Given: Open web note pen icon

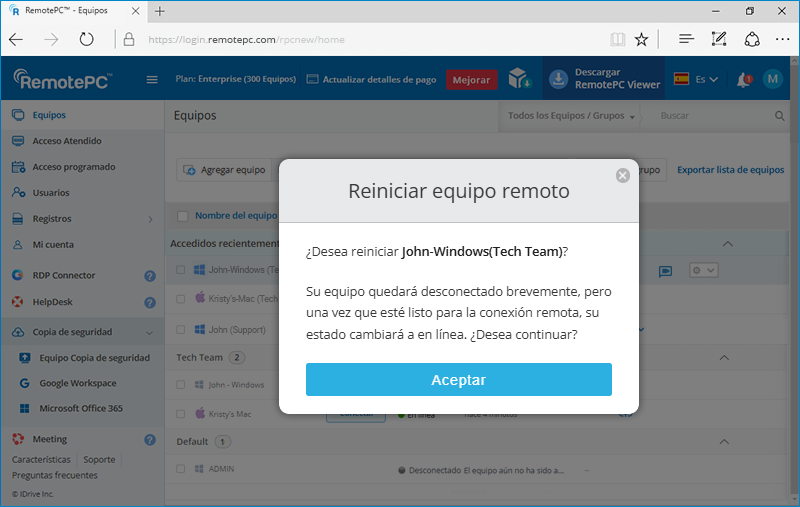Looking at the screenshot, I should click(719, 39).
